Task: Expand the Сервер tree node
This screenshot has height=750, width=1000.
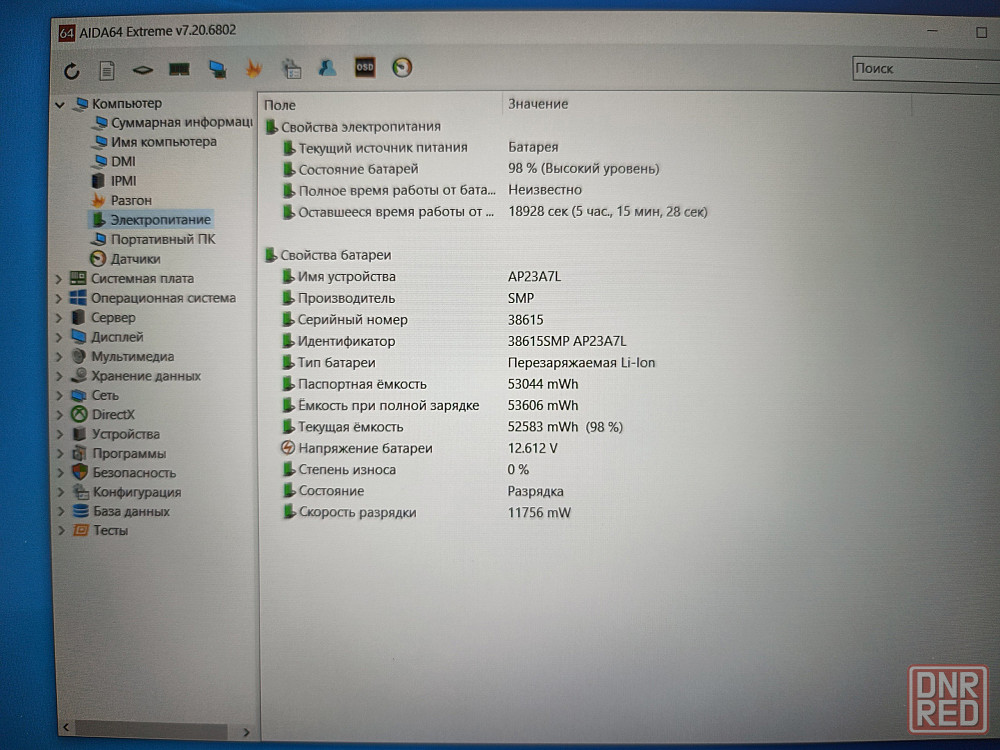Action: point(59,318)
